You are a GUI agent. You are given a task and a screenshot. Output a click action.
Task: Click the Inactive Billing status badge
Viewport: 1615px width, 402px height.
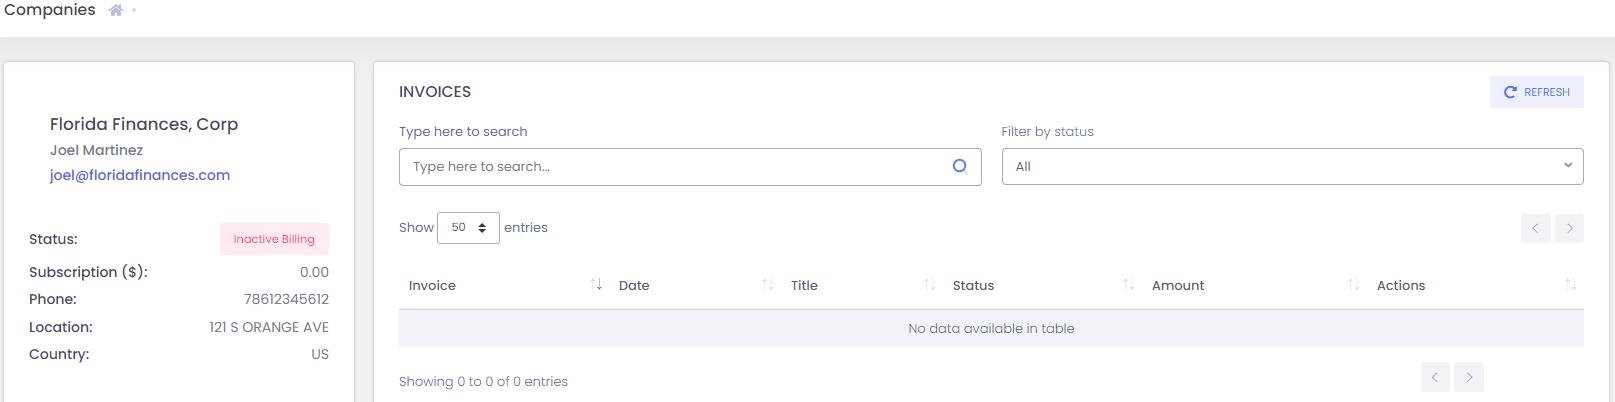tap(274, 239)
